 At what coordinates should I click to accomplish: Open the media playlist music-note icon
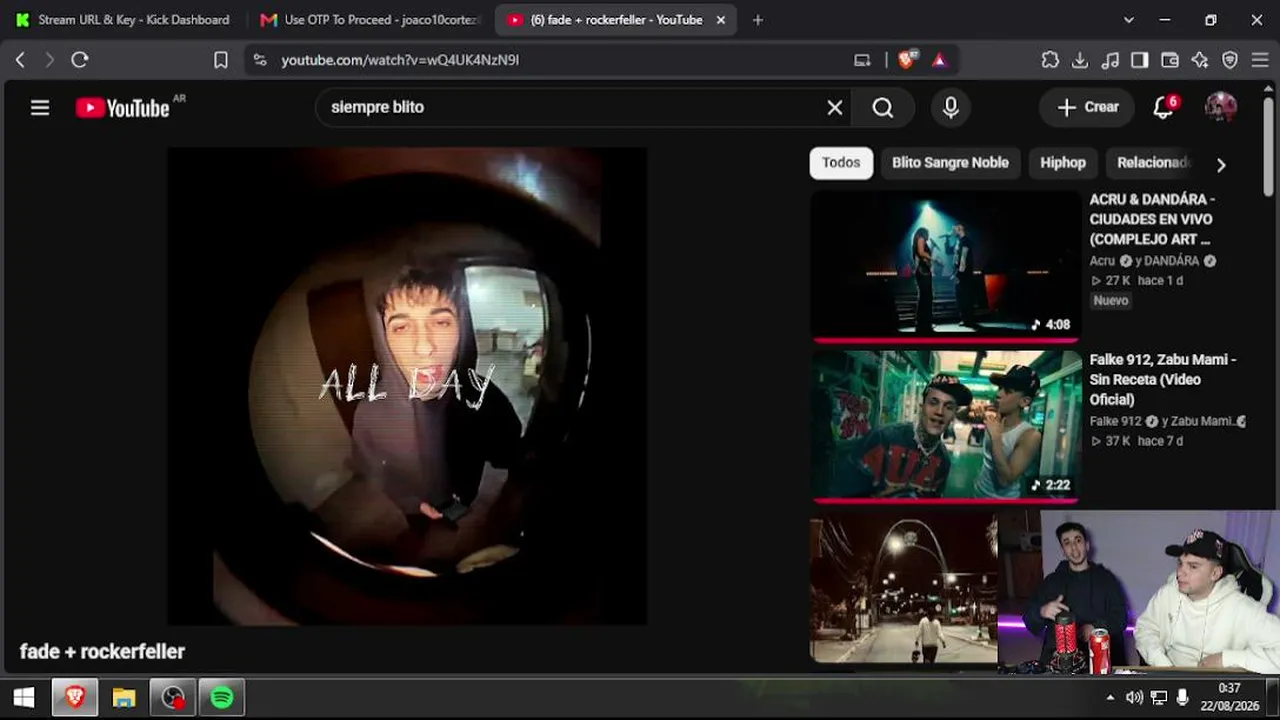point(1110,60)
